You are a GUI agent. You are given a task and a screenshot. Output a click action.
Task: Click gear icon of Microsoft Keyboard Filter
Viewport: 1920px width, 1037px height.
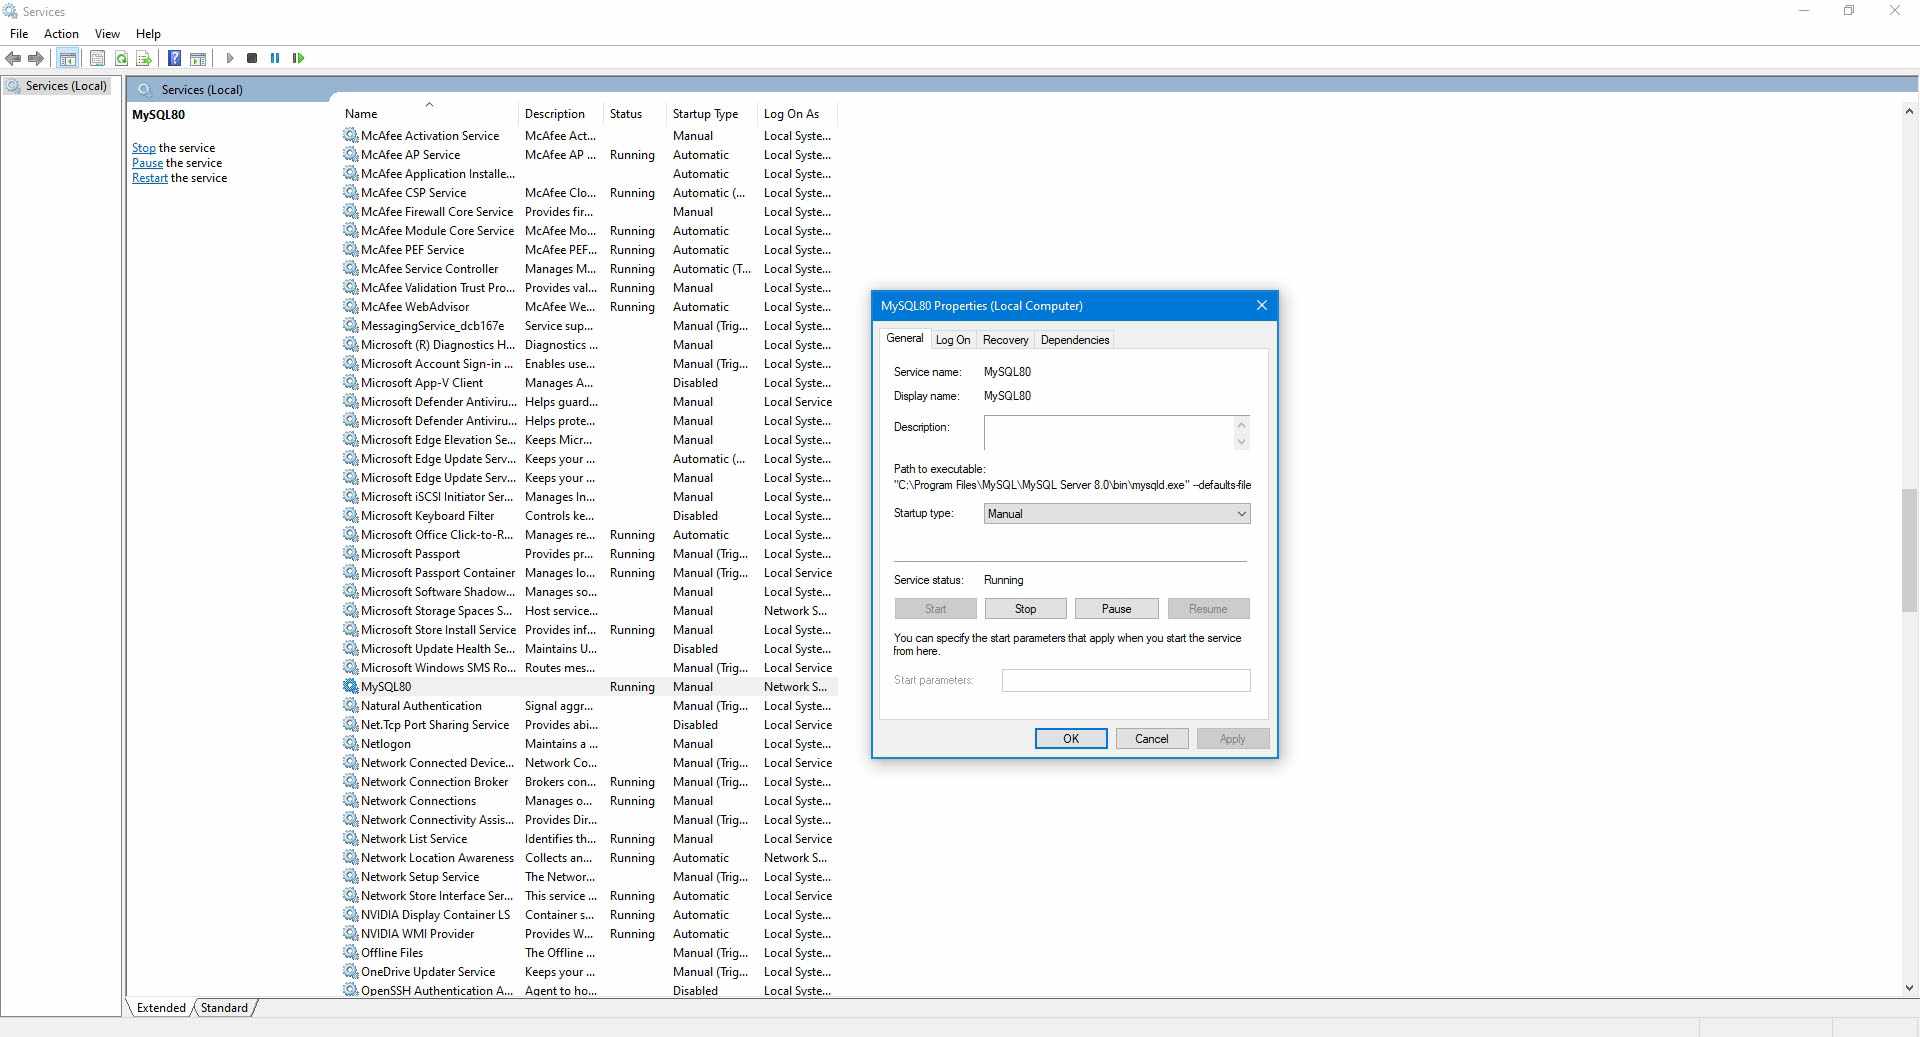350,515
